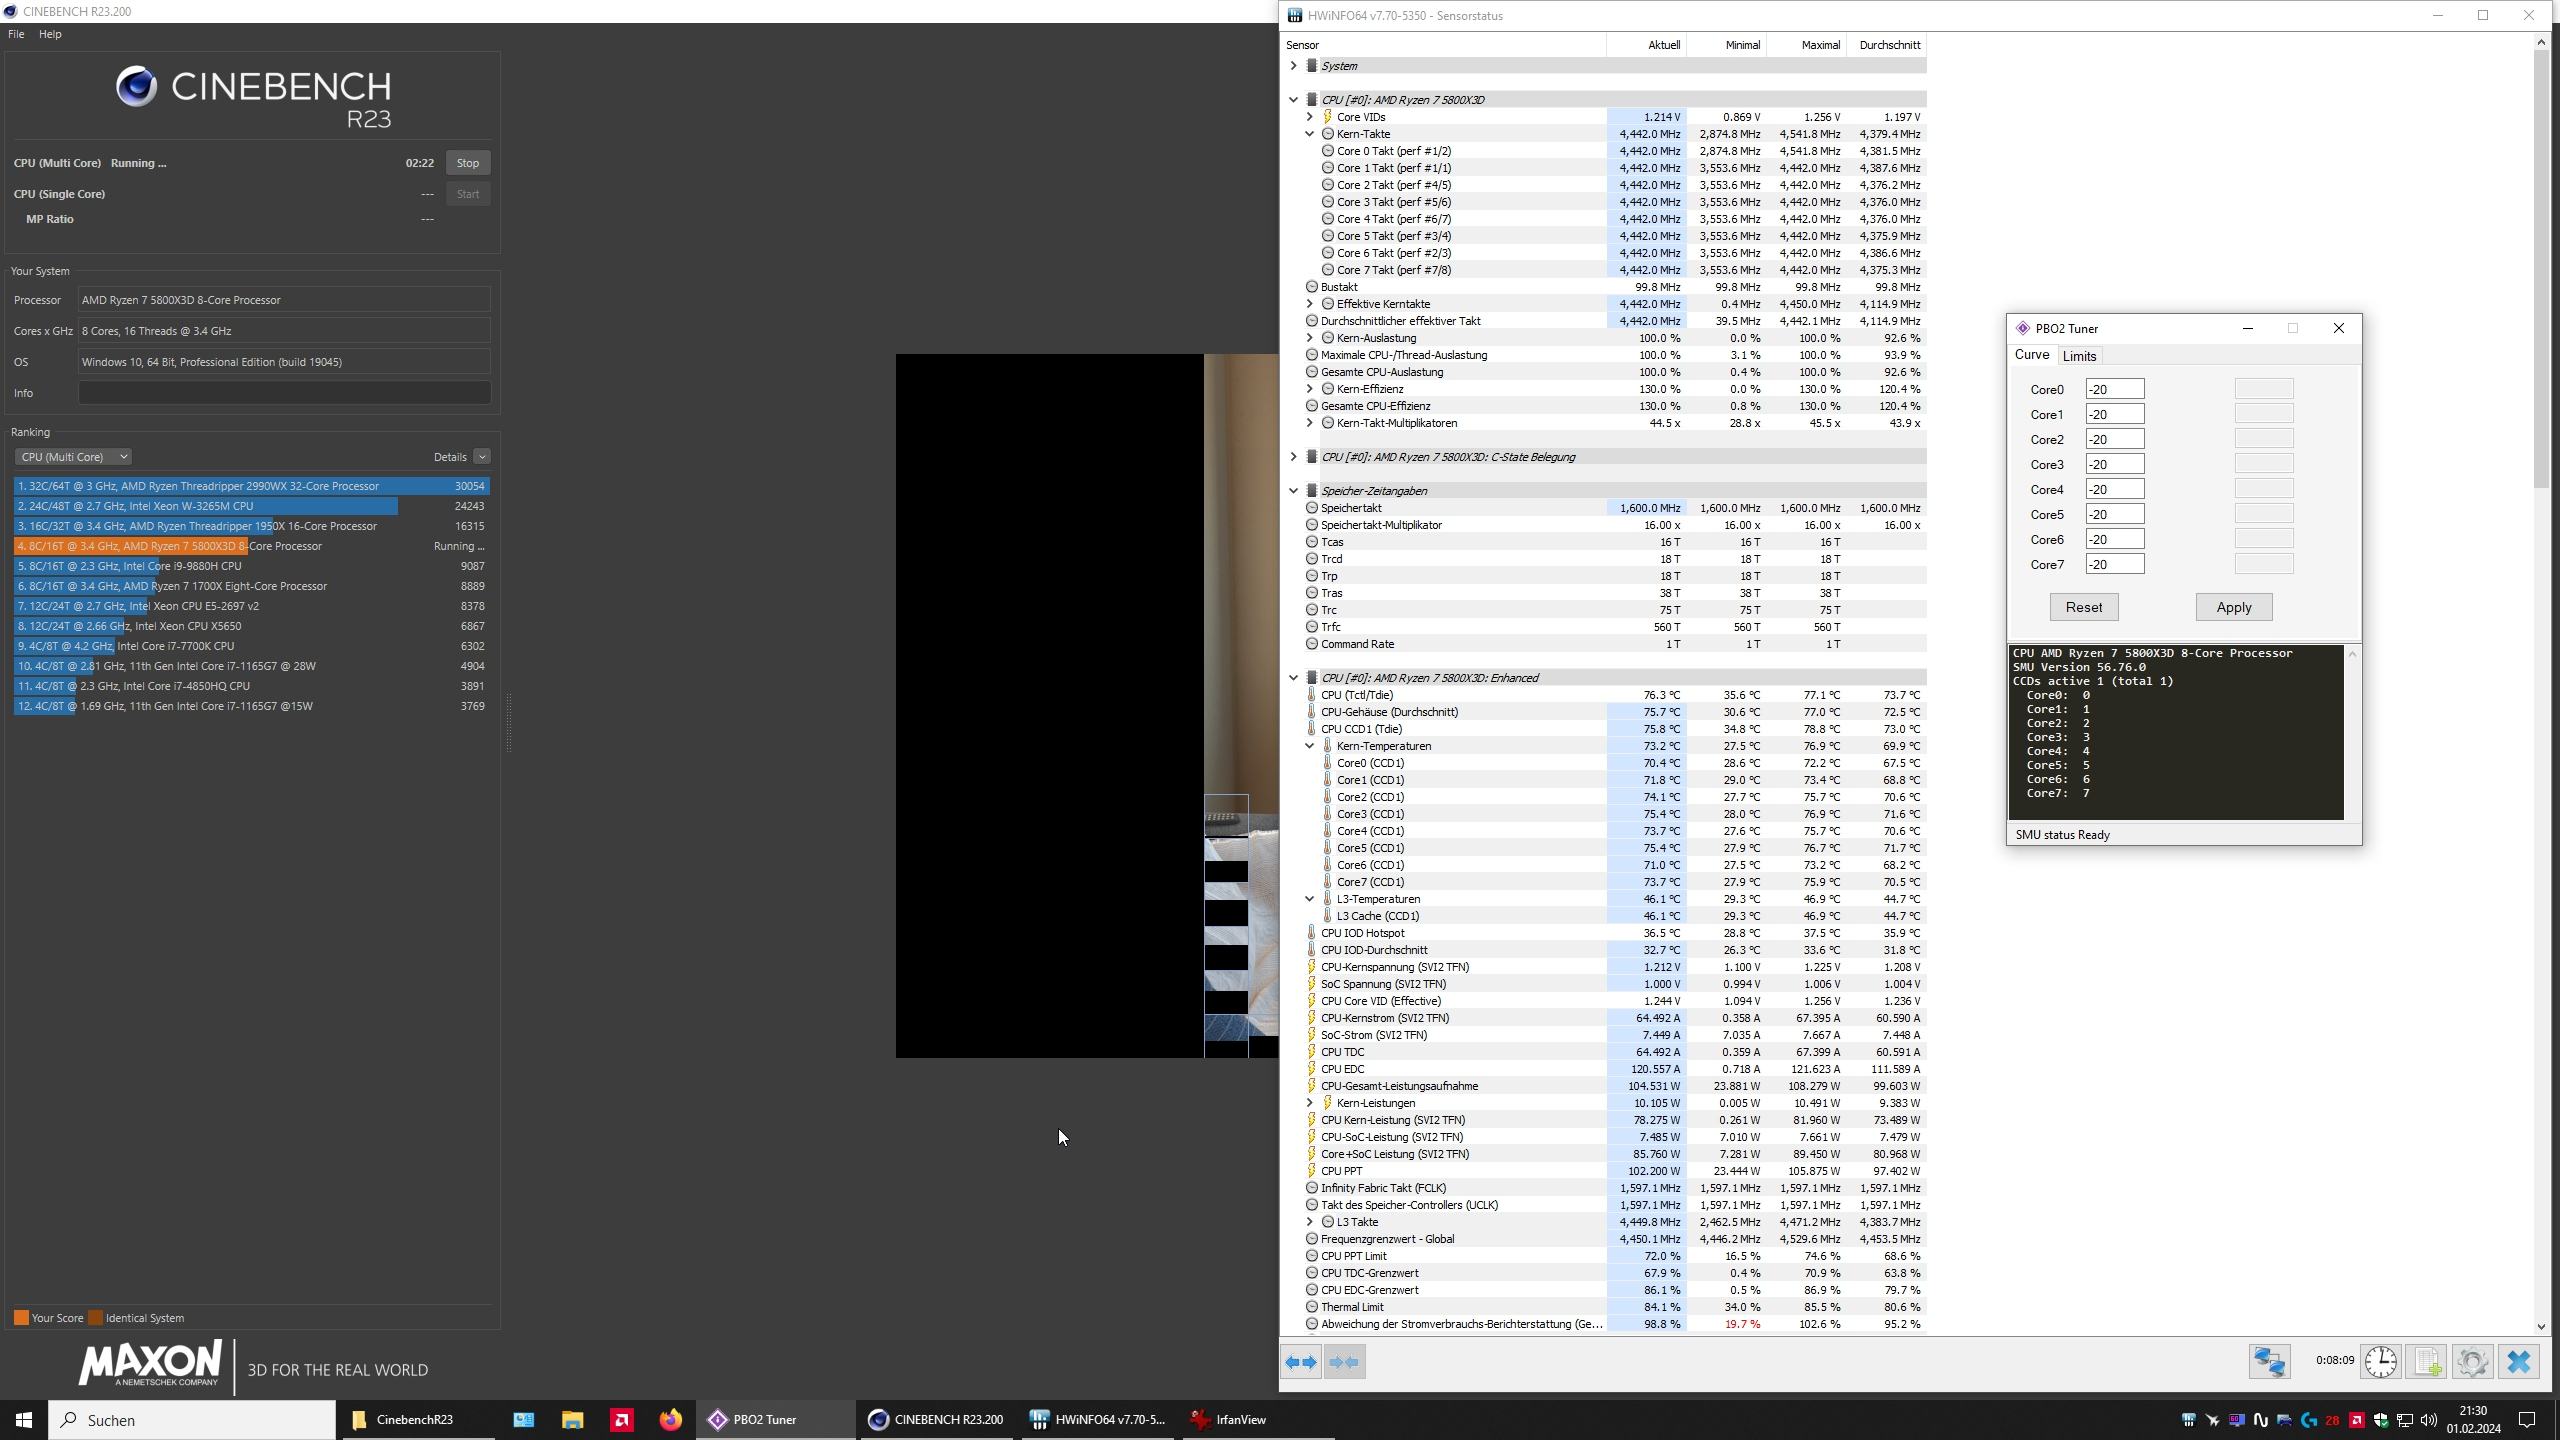Click the Core7 curve value field

click(x=2114, y=565)
